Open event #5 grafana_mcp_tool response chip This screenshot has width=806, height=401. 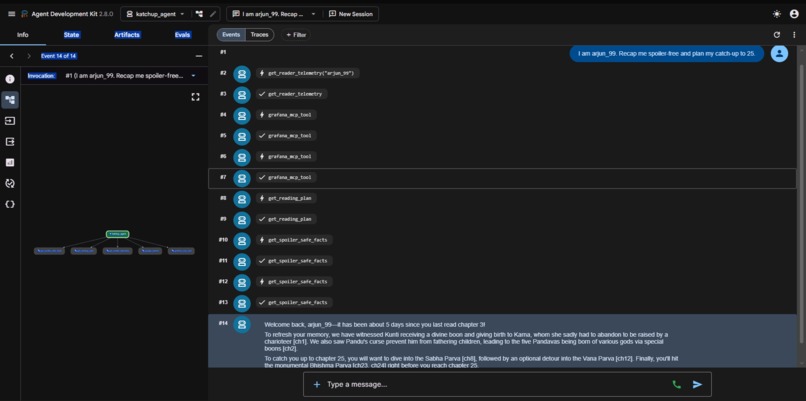[x=286, y=136]
